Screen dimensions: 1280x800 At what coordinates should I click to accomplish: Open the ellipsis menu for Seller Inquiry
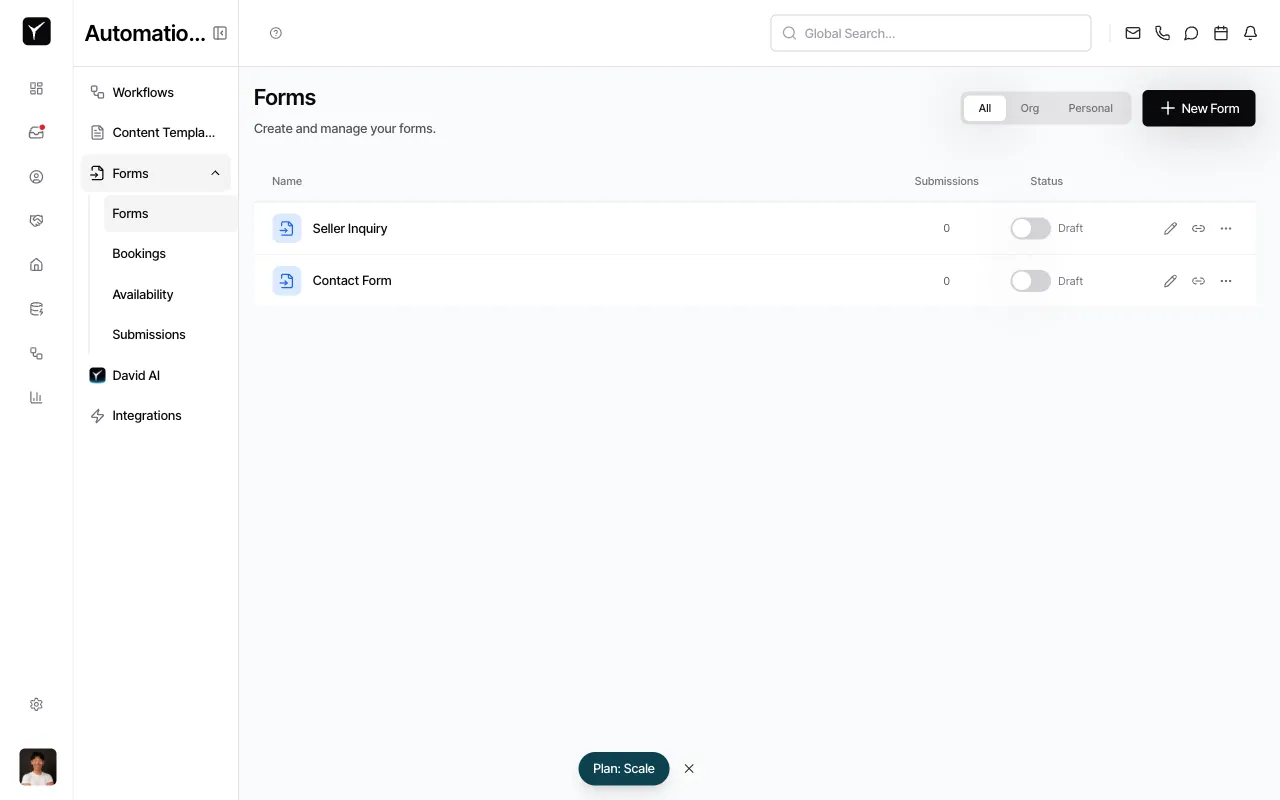pos(1226,228)
